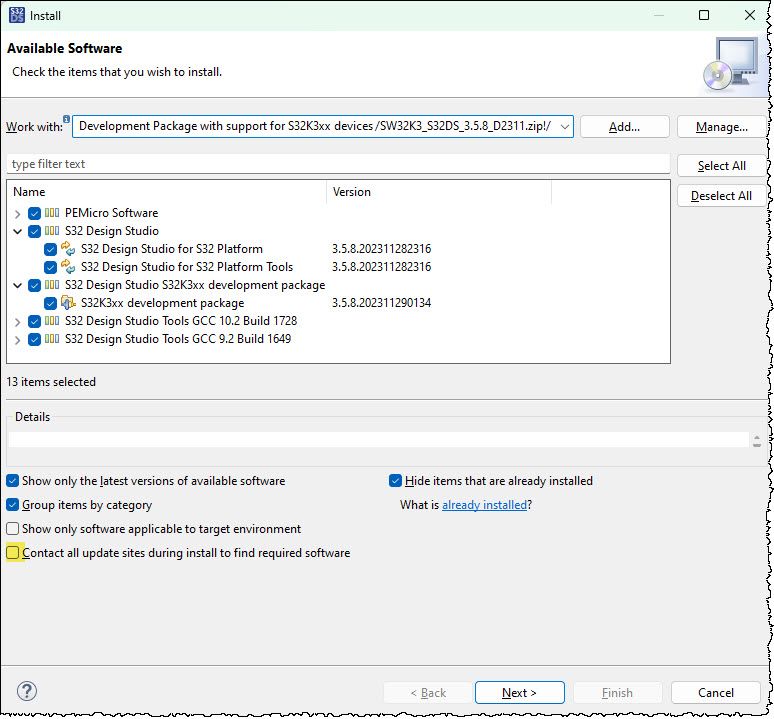Uncheck GCC 9.2 Build 1649 checkbox
Screen dimensions: 774x719
coord(35,340)
